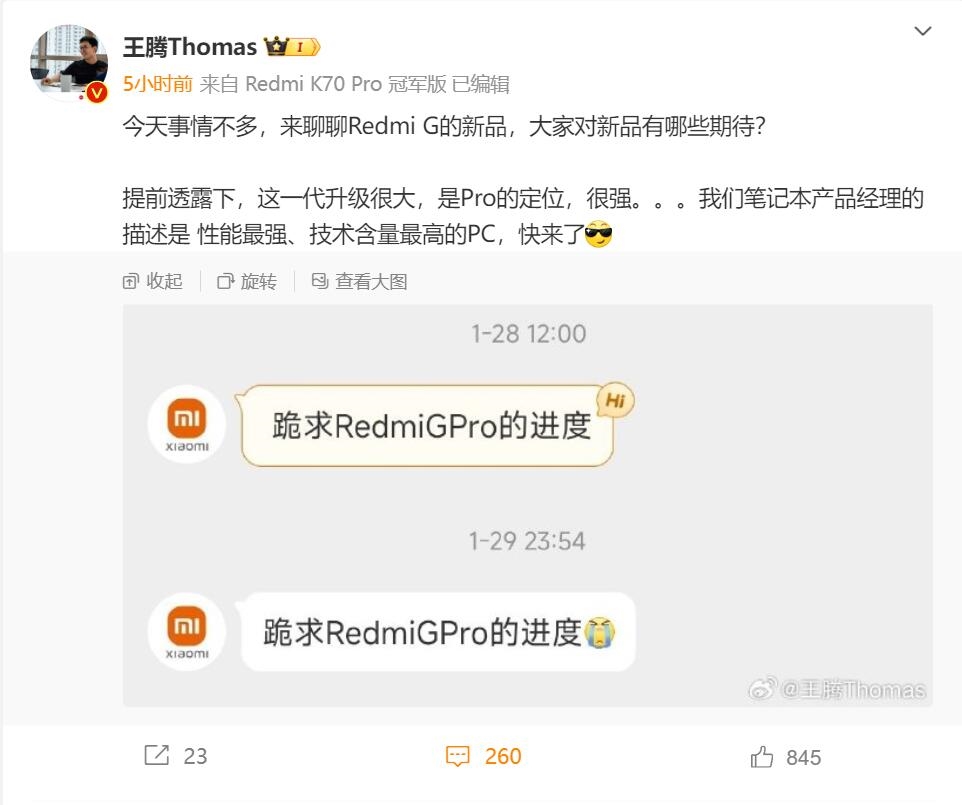Click the repost share icon
962x805 pixels.
(x=156, y=755)
